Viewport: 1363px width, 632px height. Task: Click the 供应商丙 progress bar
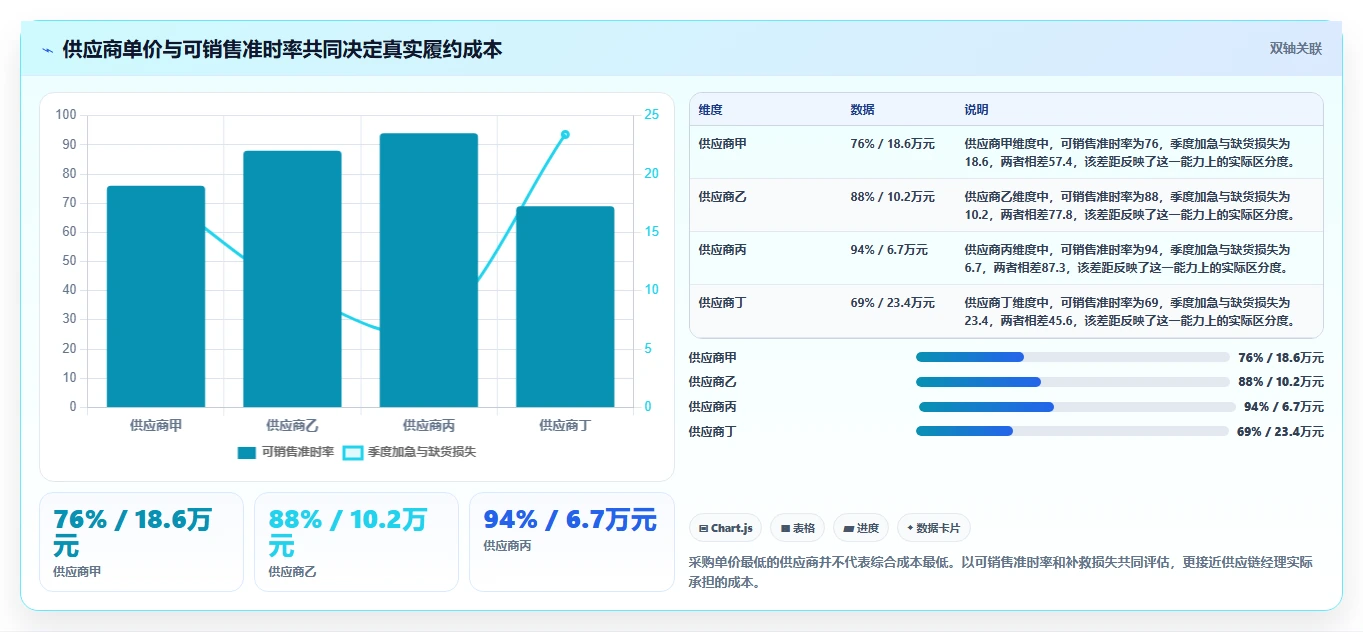(x=1078, y=407)
